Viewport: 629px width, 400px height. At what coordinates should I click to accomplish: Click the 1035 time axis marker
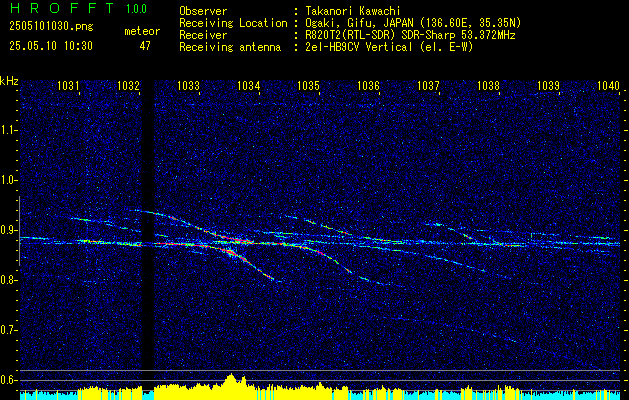tap(308, 85)
